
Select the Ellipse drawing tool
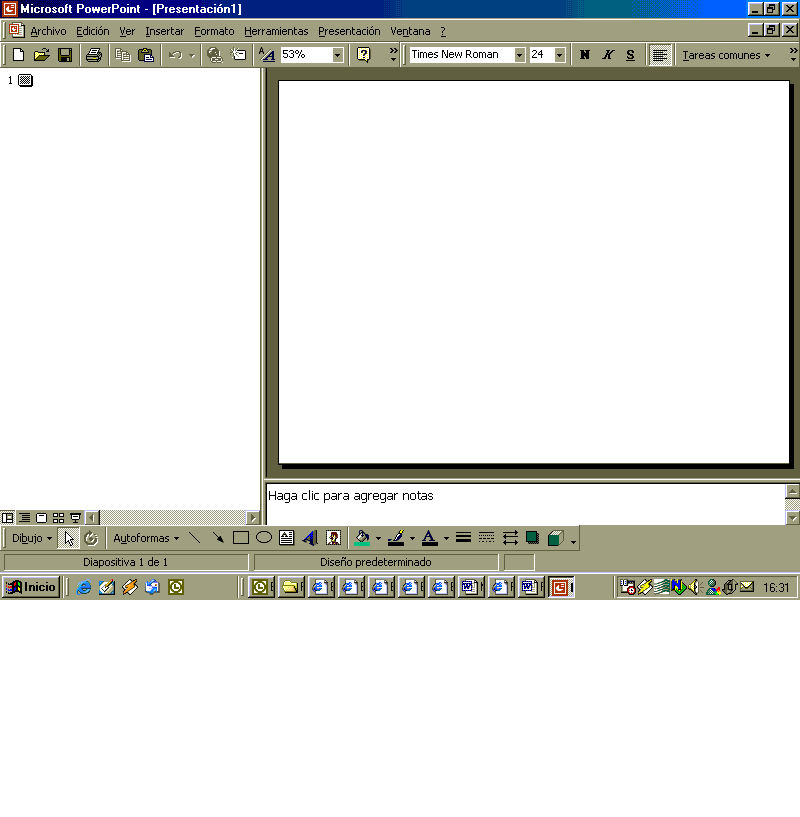pyautogui.click(x=264, y=538)
